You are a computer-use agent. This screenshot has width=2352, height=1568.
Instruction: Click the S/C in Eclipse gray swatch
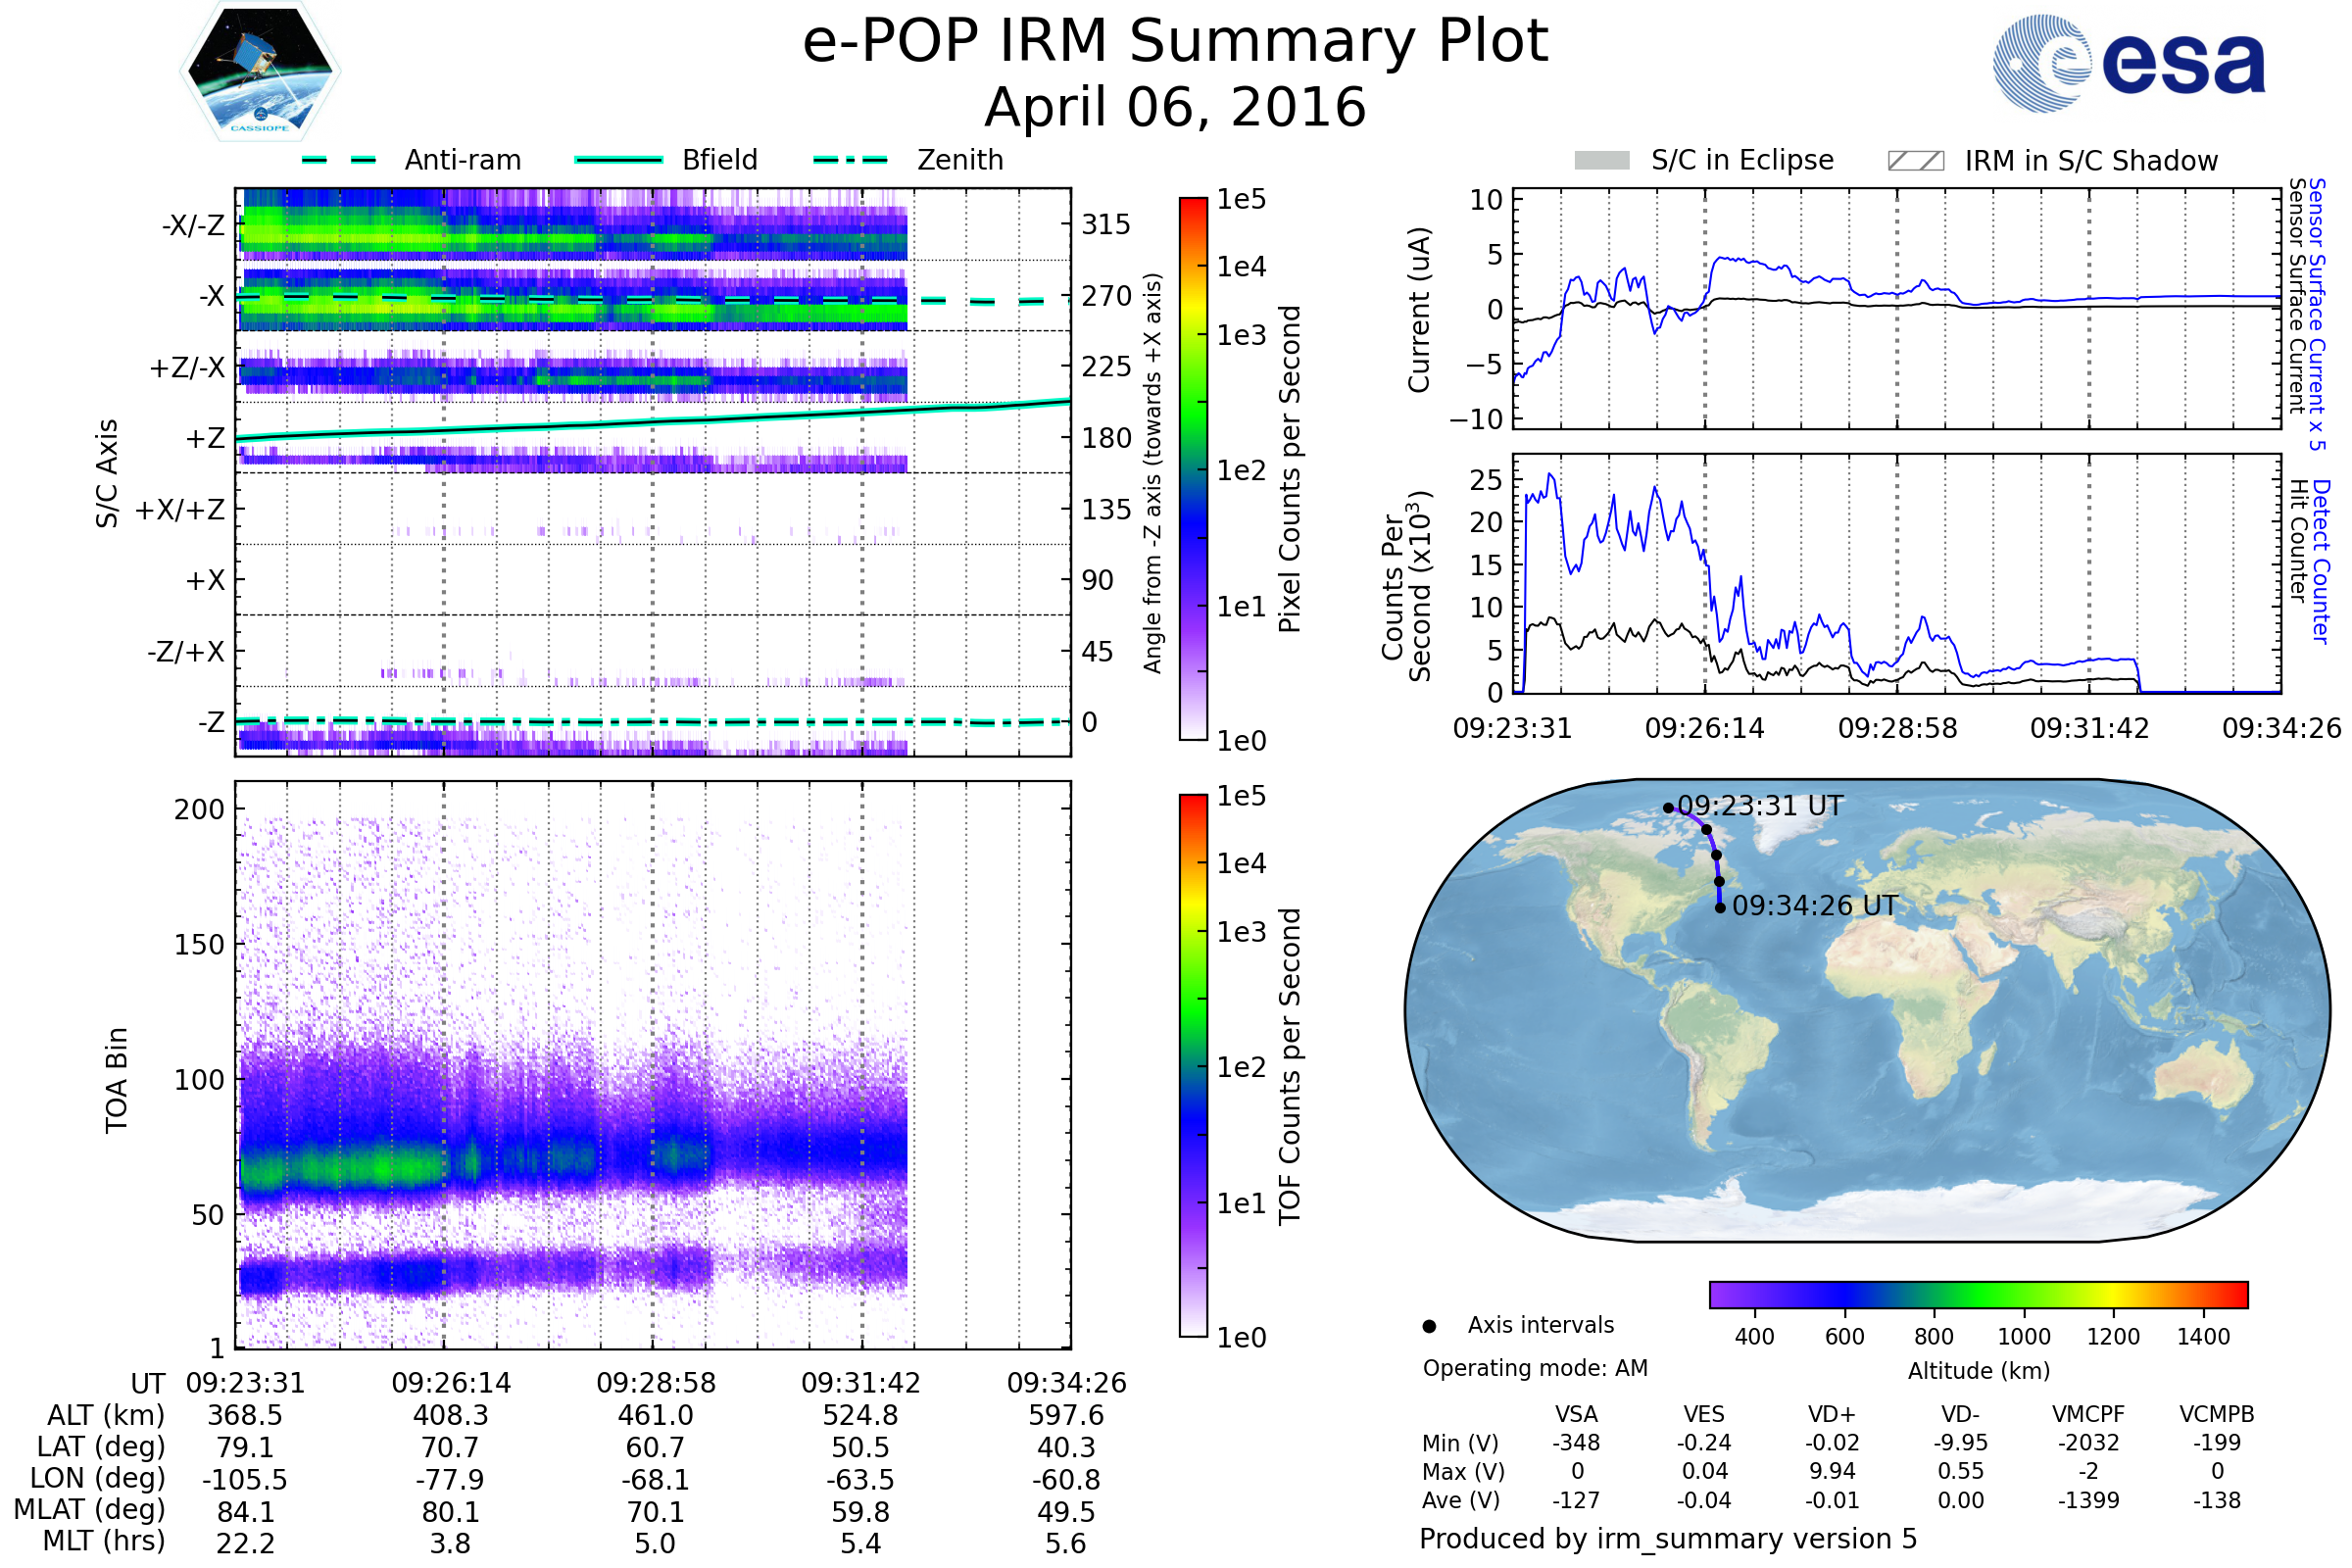[x=1601, y=161]
